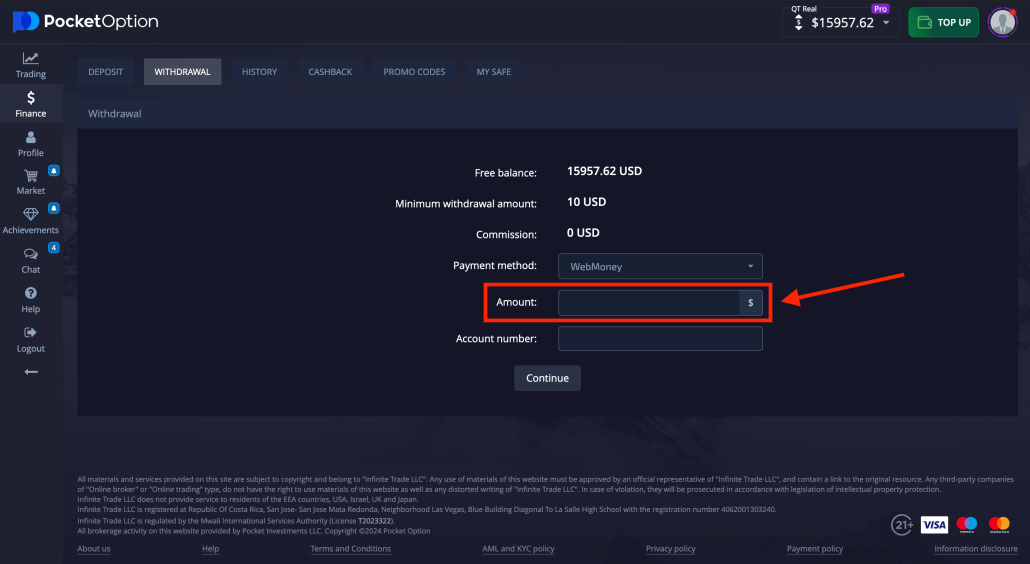Click the Achievements notification bell badge

(x=54, y=208)
